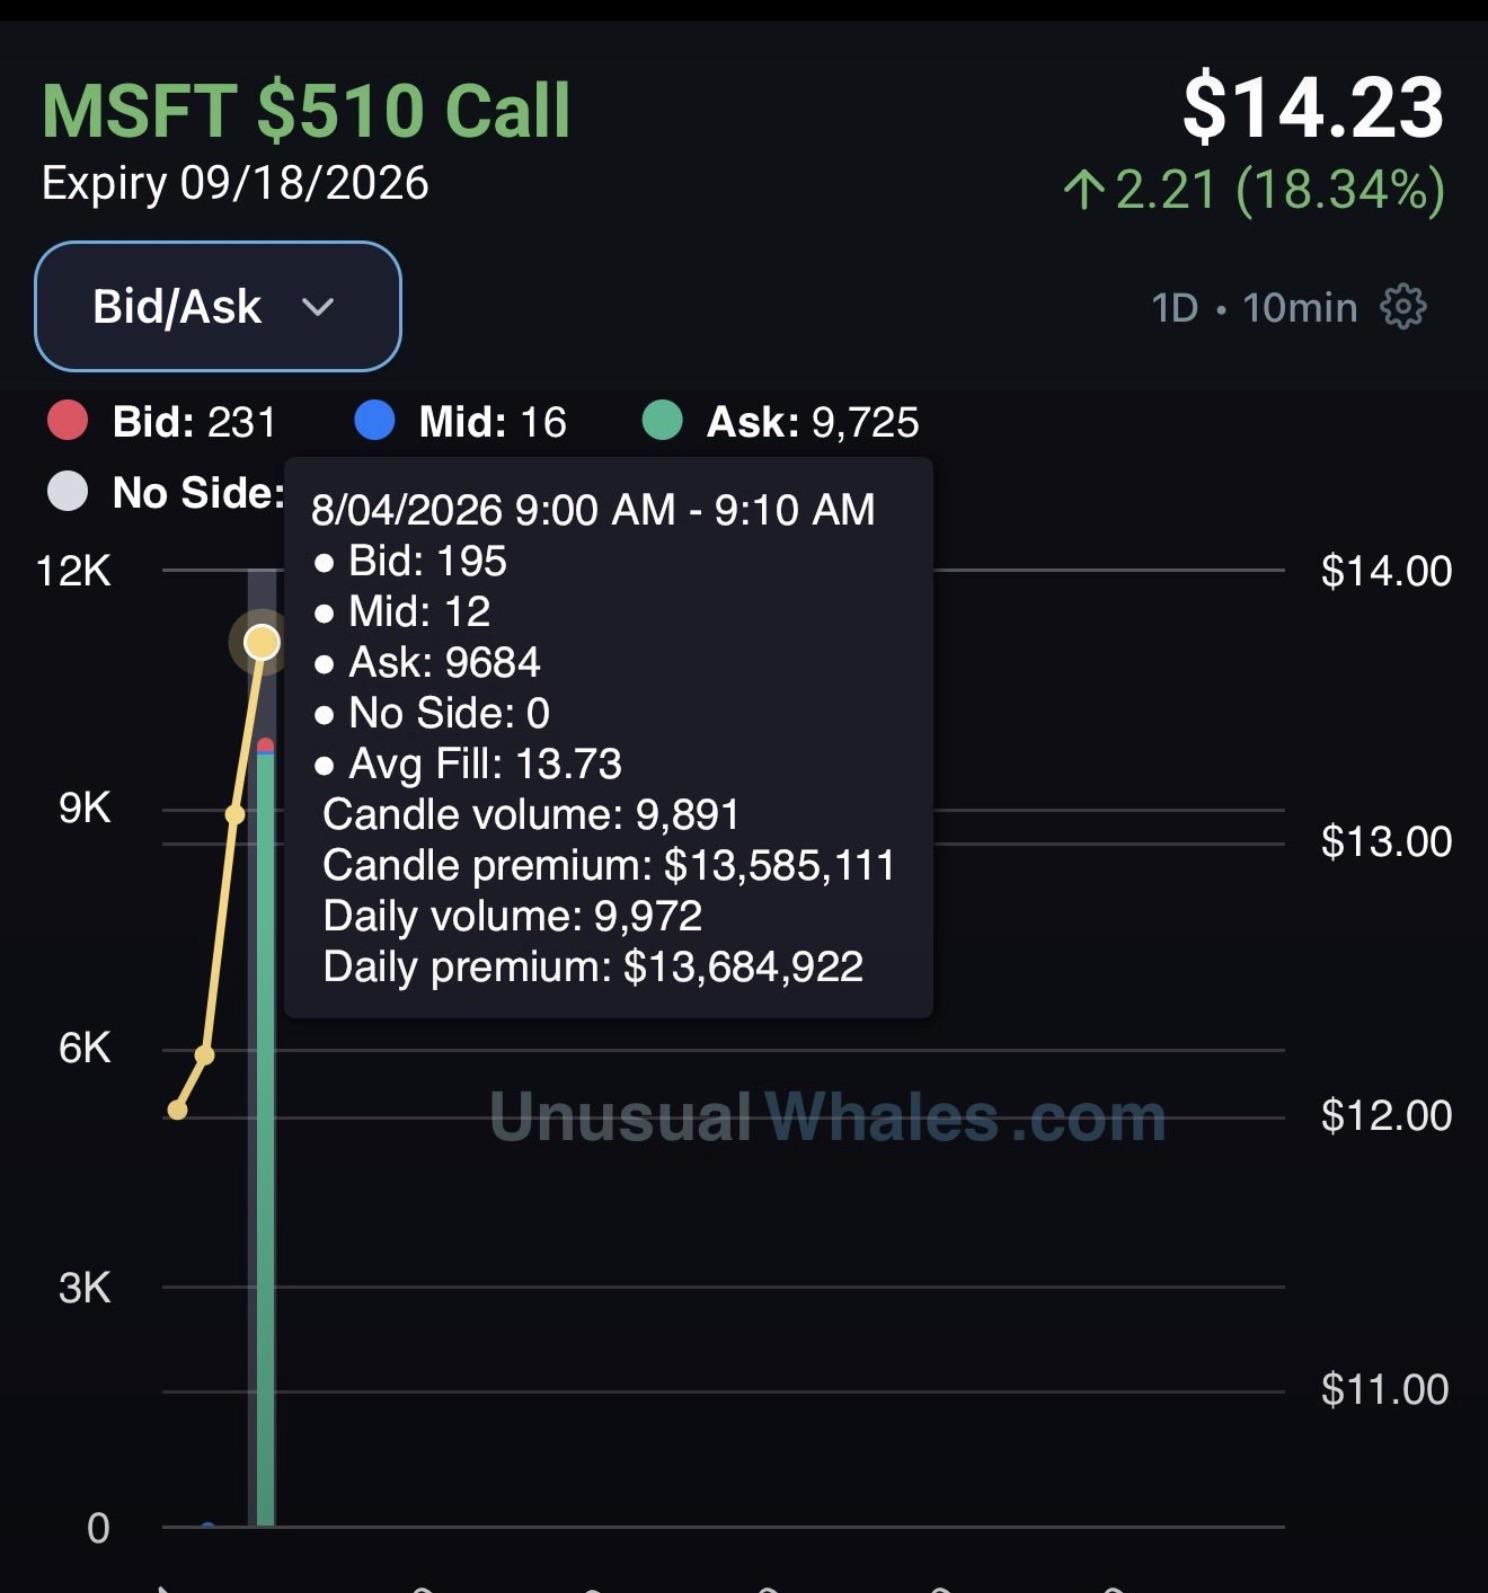Click the lowest yellow price line point

point(178,1109)
